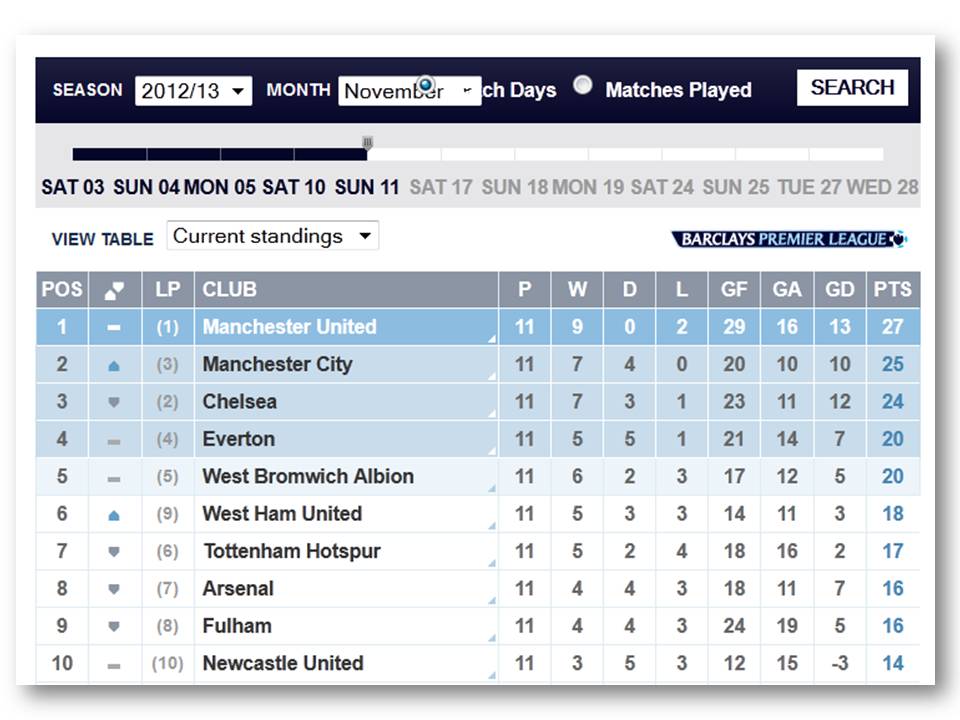Image resolution: width=960 pixels, height=720 pixels.
Task: Open the Newcastle United club link
Action: click(x=283, y=663)
